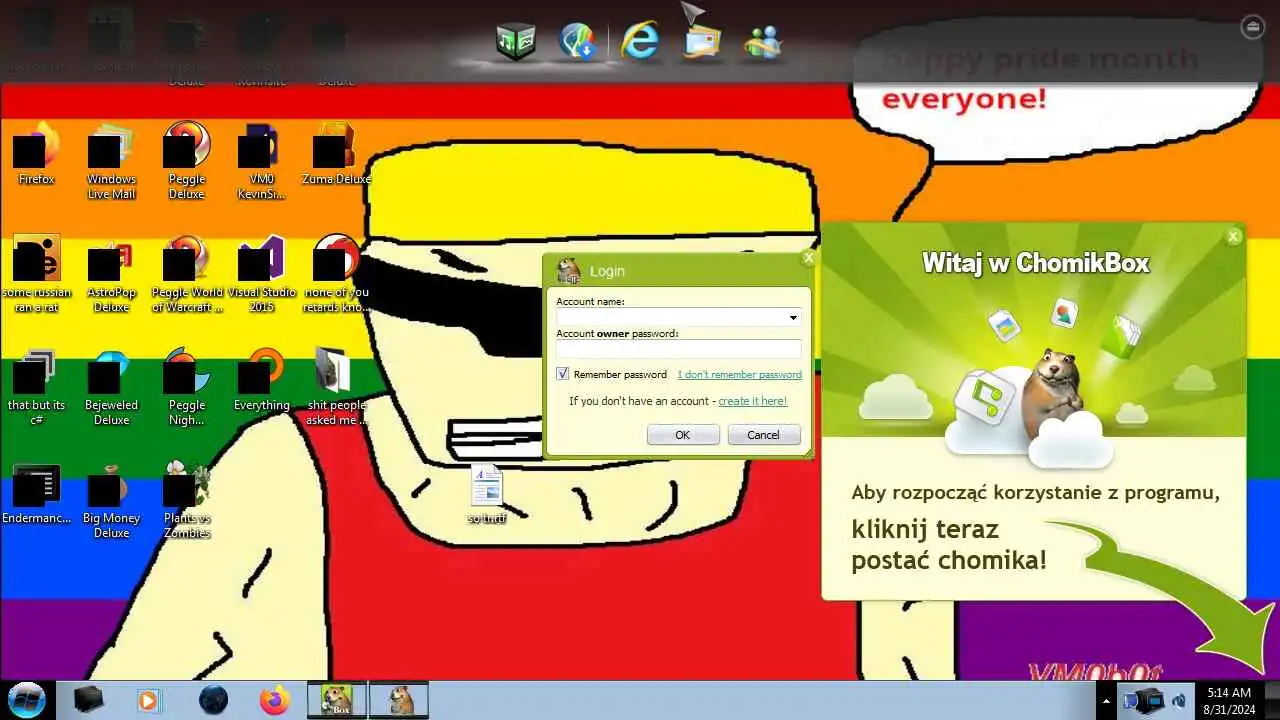Click the green cube icon in top dock
This screenshot has width=1280, height=720.
coord(516,42)
